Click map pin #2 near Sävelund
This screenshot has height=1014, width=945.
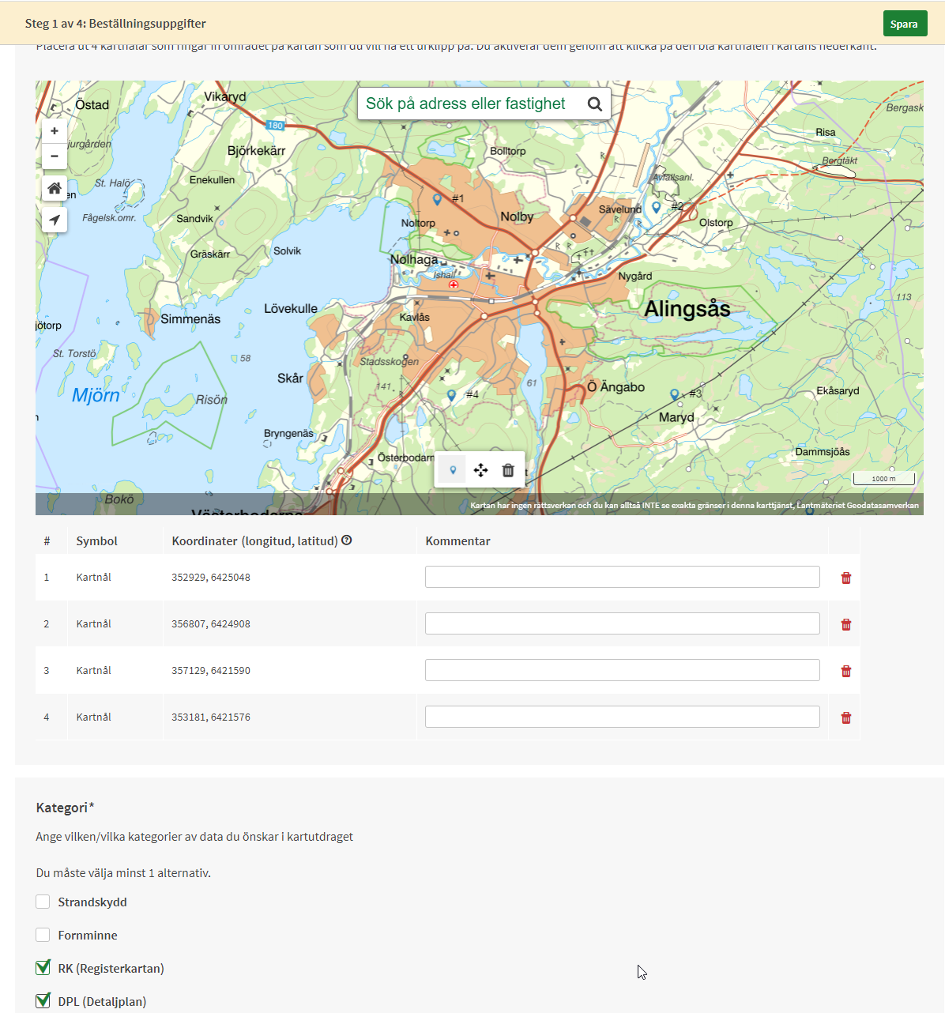point(657,208)
